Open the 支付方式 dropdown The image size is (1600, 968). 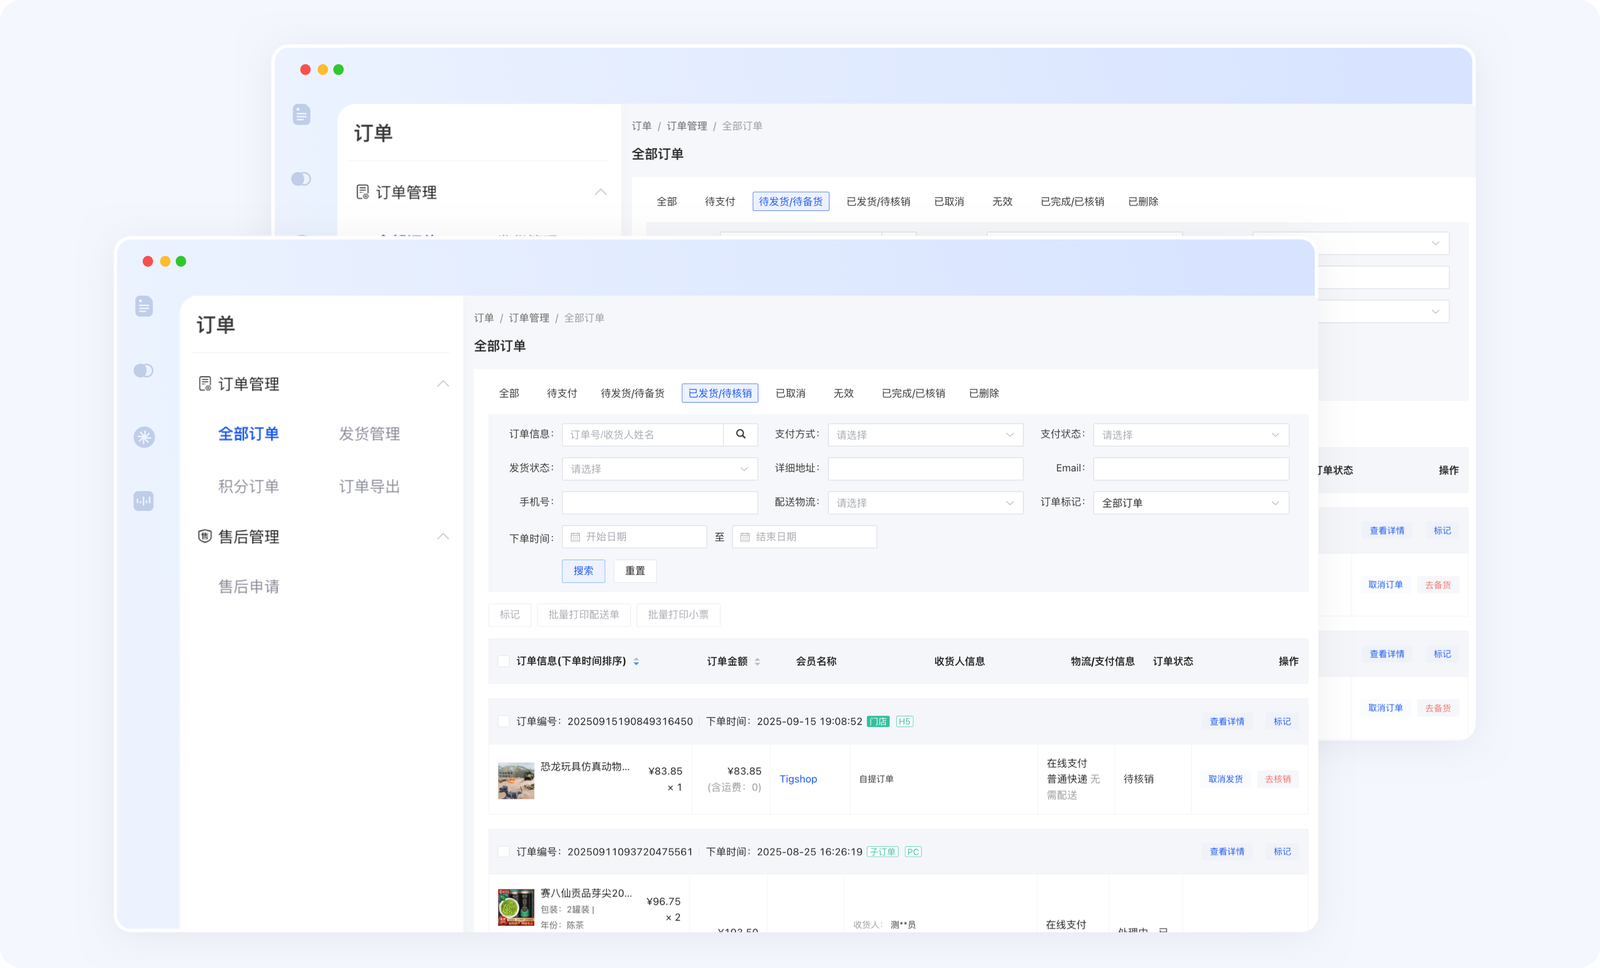pos(925,434)
